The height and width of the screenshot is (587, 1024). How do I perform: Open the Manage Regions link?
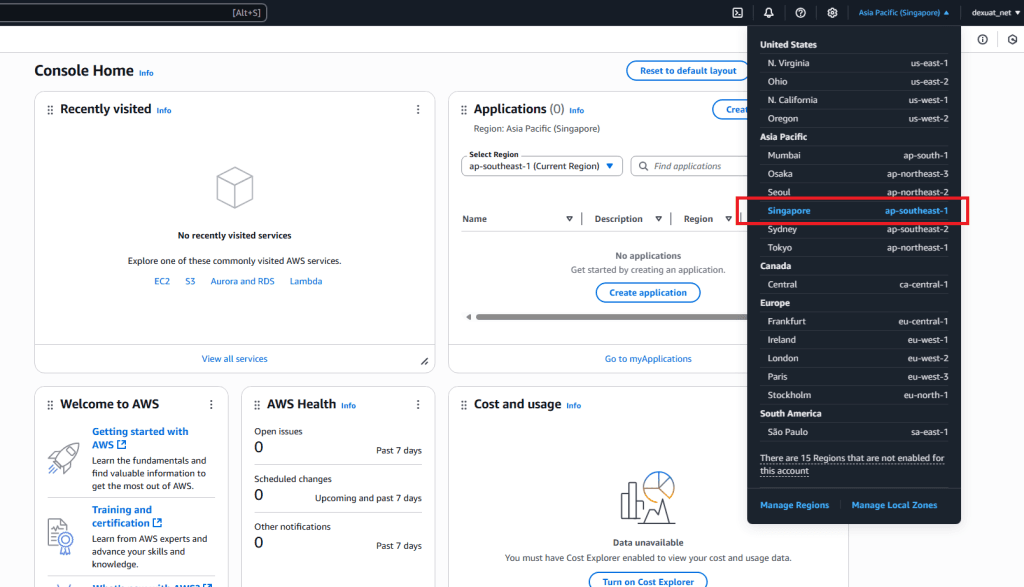pos(794,505)
